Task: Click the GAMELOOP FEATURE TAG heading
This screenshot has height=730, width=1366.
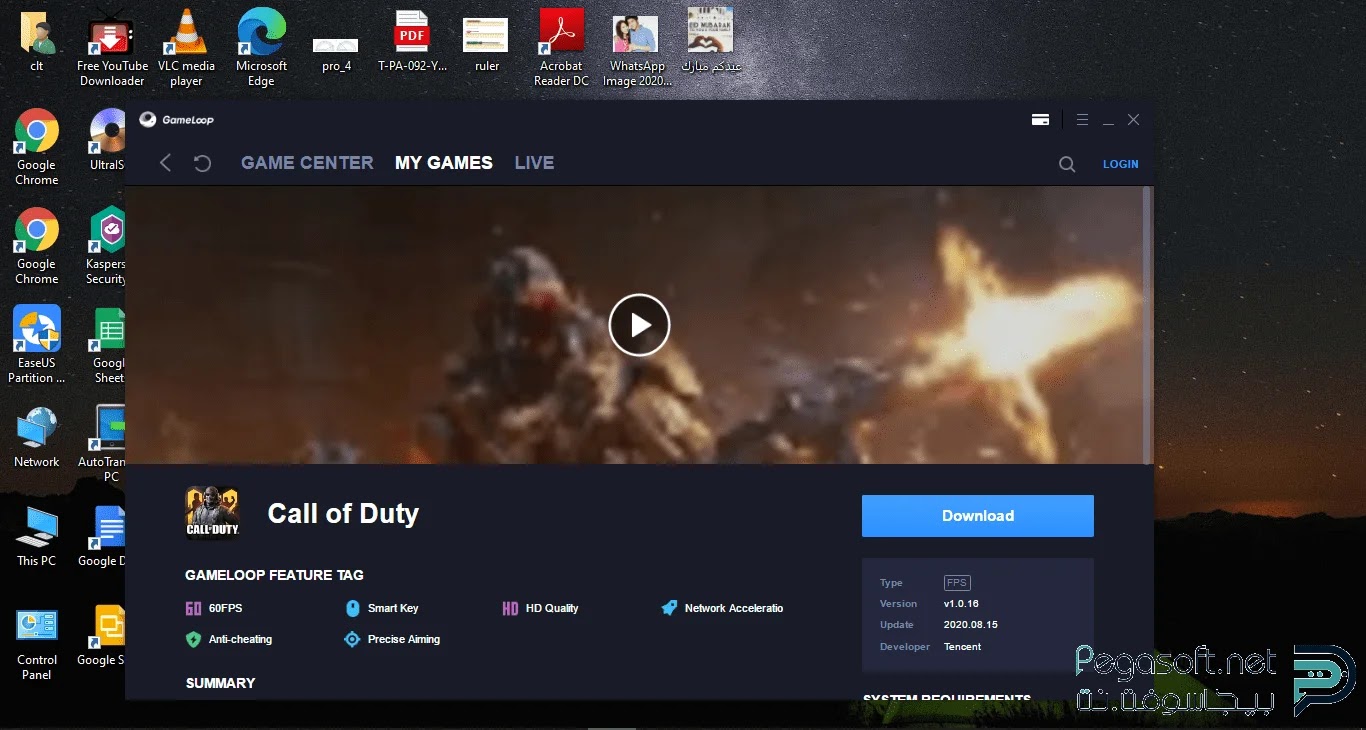Action: (x=274, y=575)
